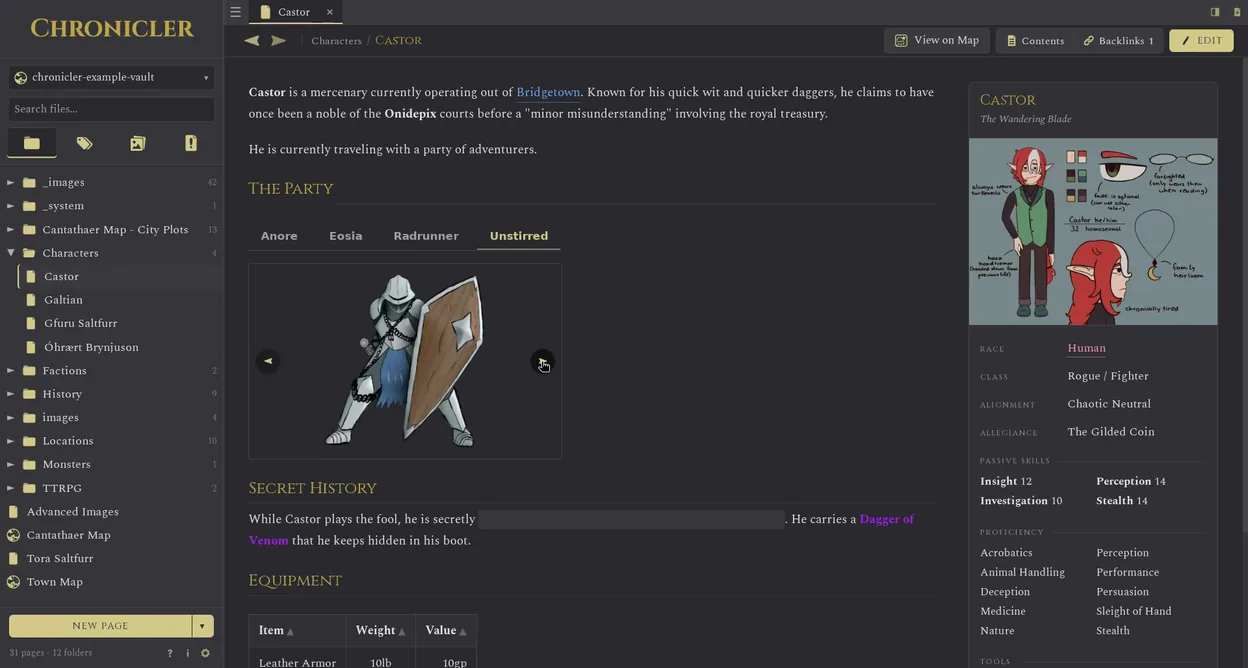The width and height of the screenshot is (1248, 668).
Task: Switch to the tags view icon
Action: pyautogui.click(x=85, y=143)
